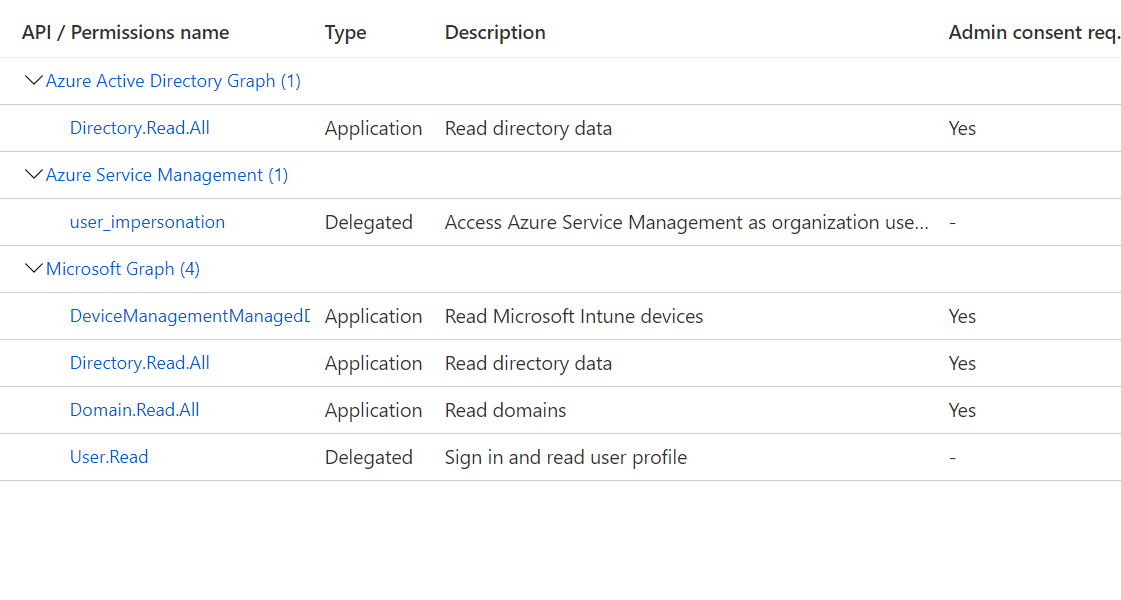Open the DeviceManagementManagedD permission link

(x=190, y=315)
